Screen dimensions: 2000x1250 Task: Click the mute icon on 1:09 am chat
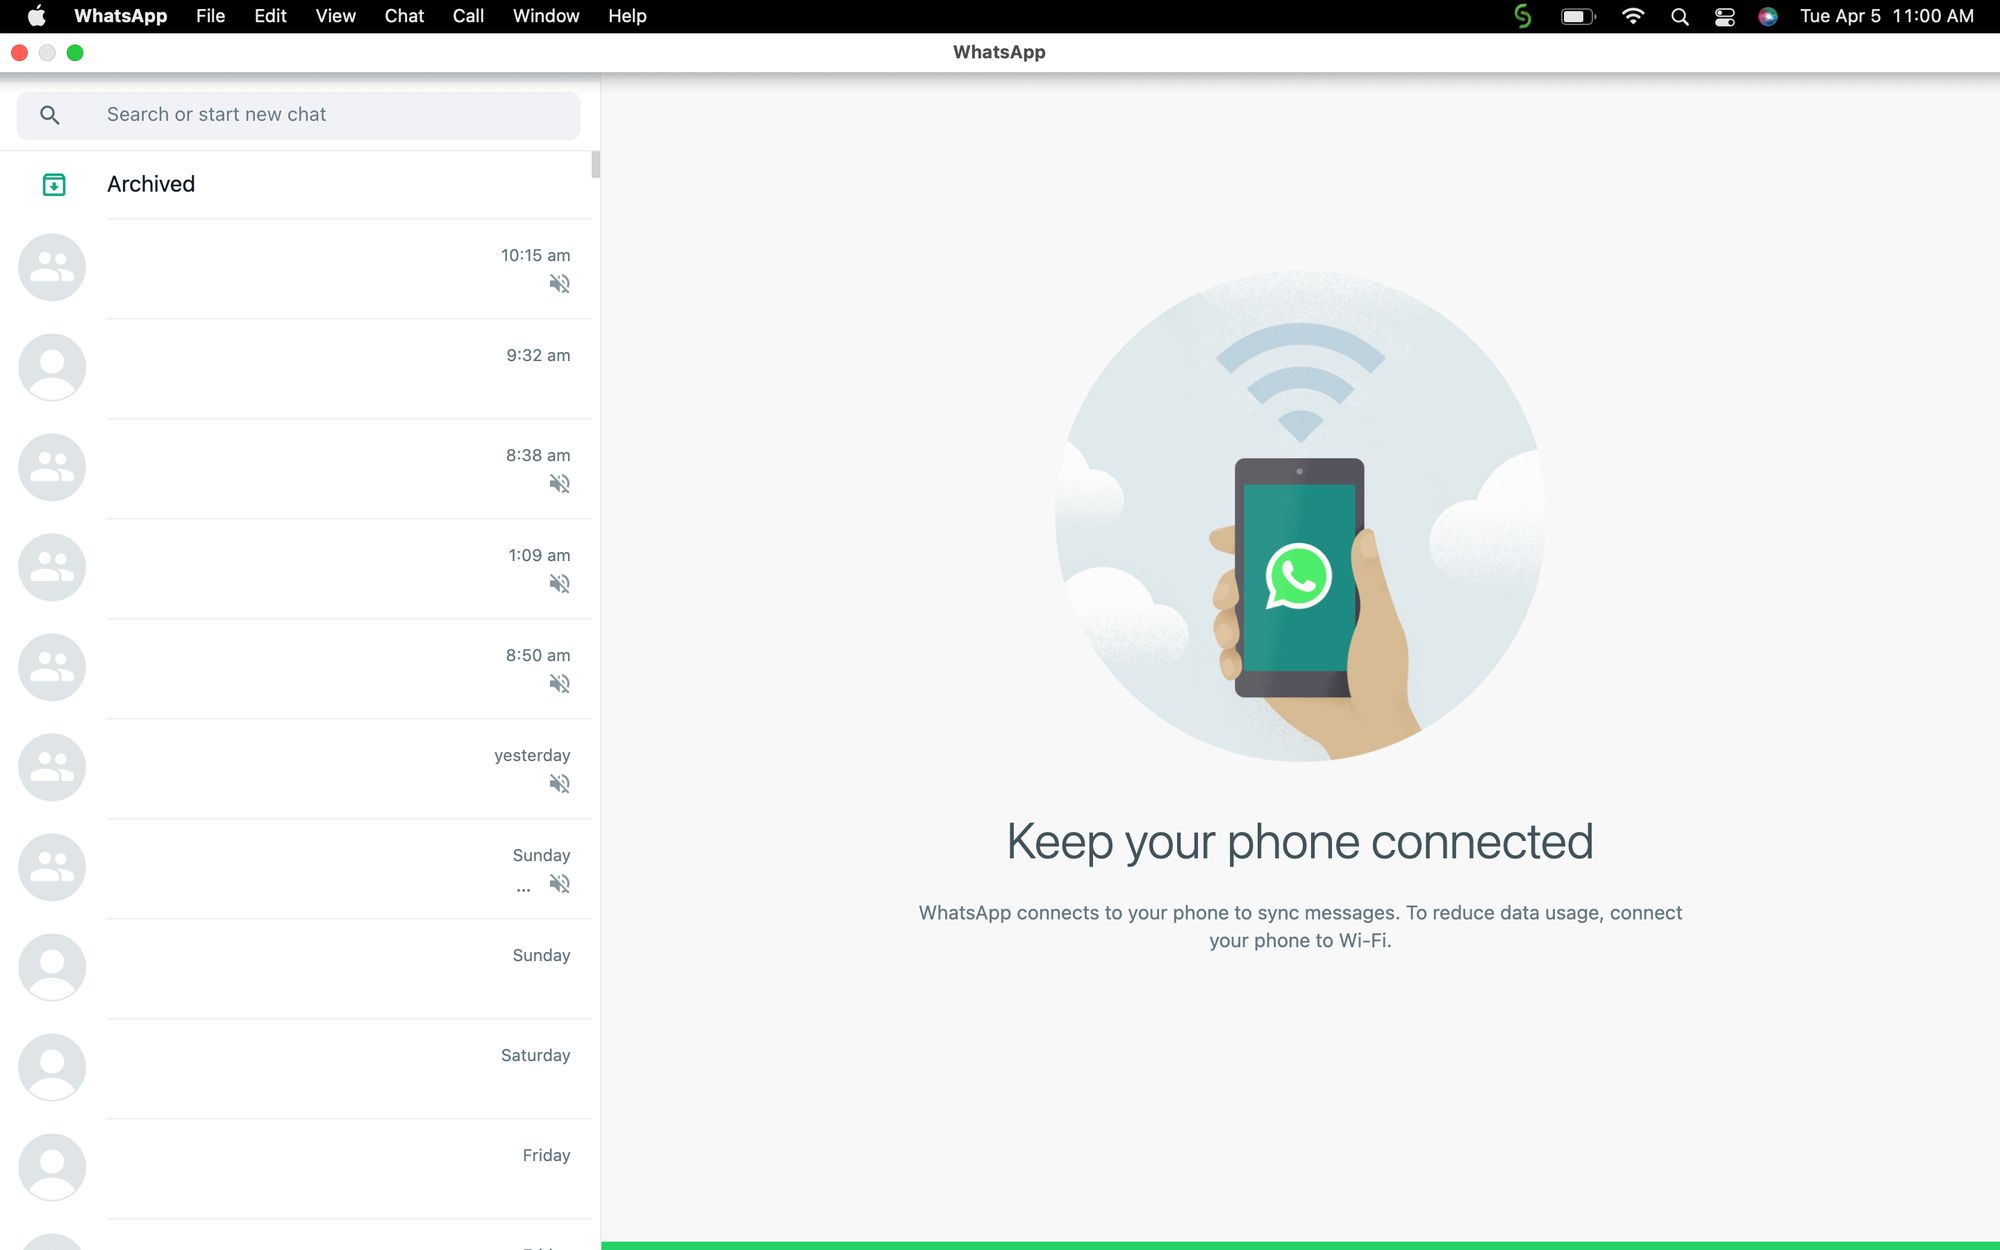(560, 583)
